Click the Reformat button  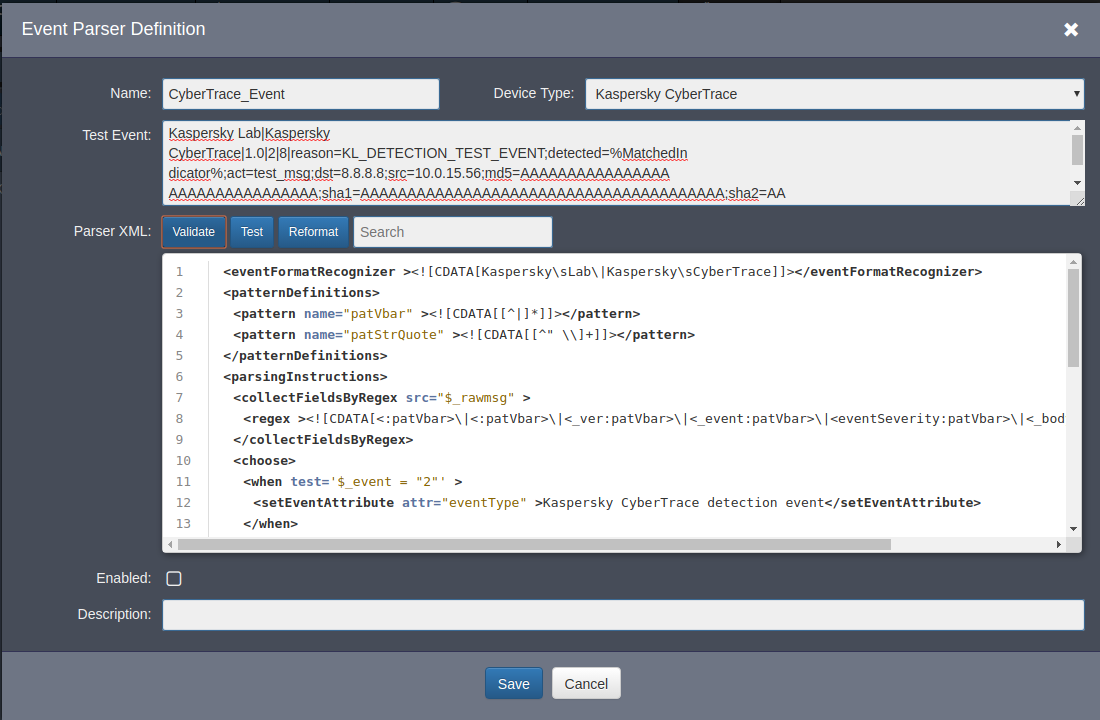(x=313, y=231)
